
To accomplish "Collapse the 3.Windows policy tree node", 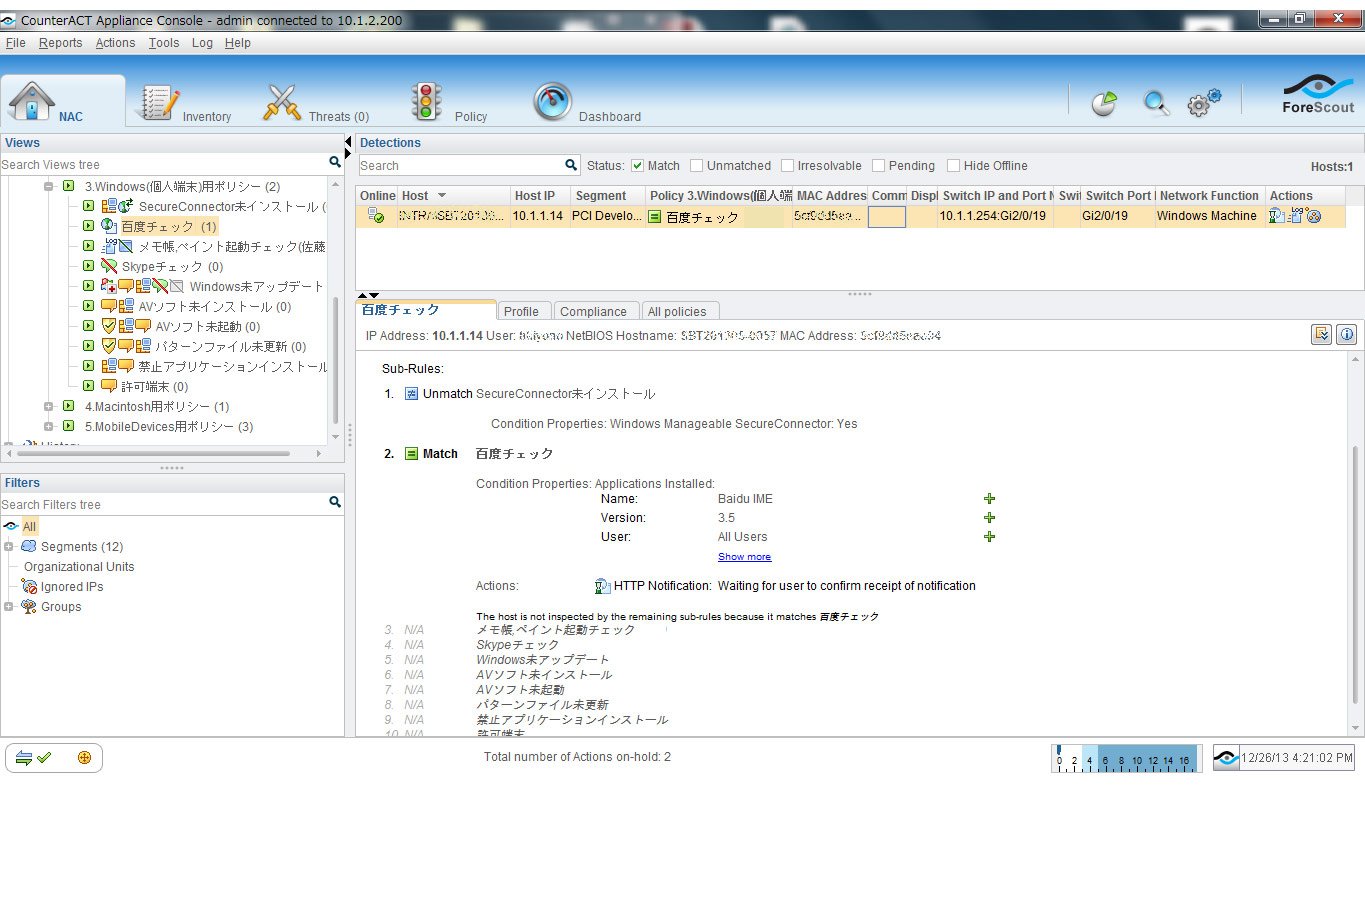I will [x=48, y=187].
